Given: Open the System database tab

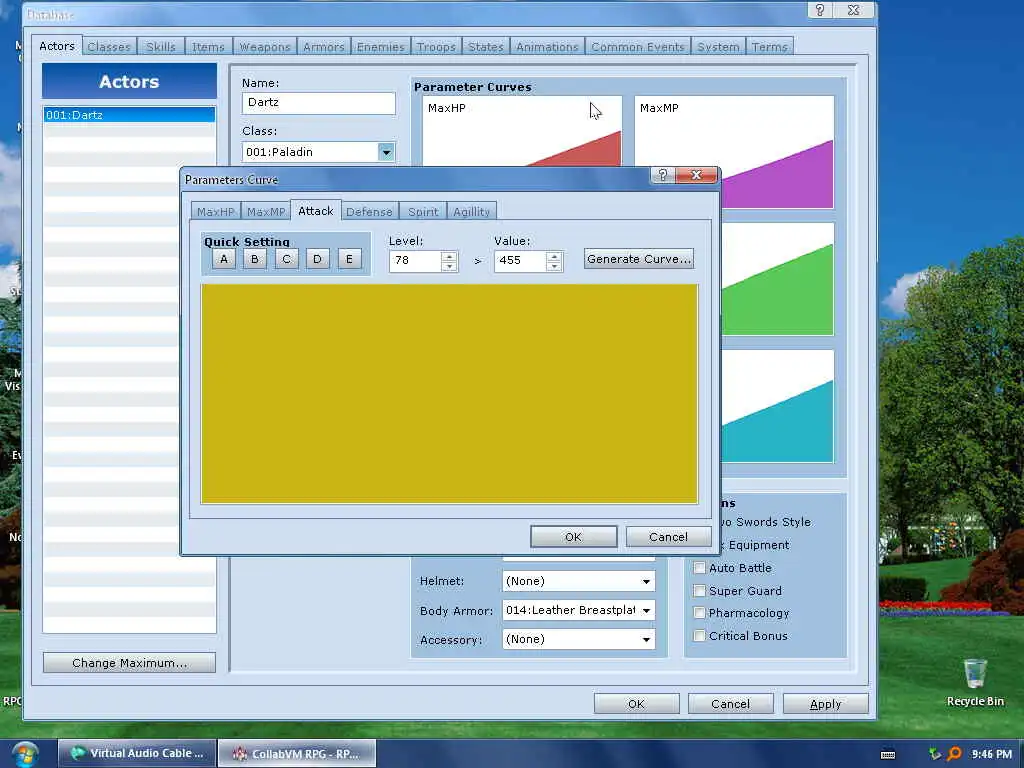Looking at the screenshot, I should point(718,47).
